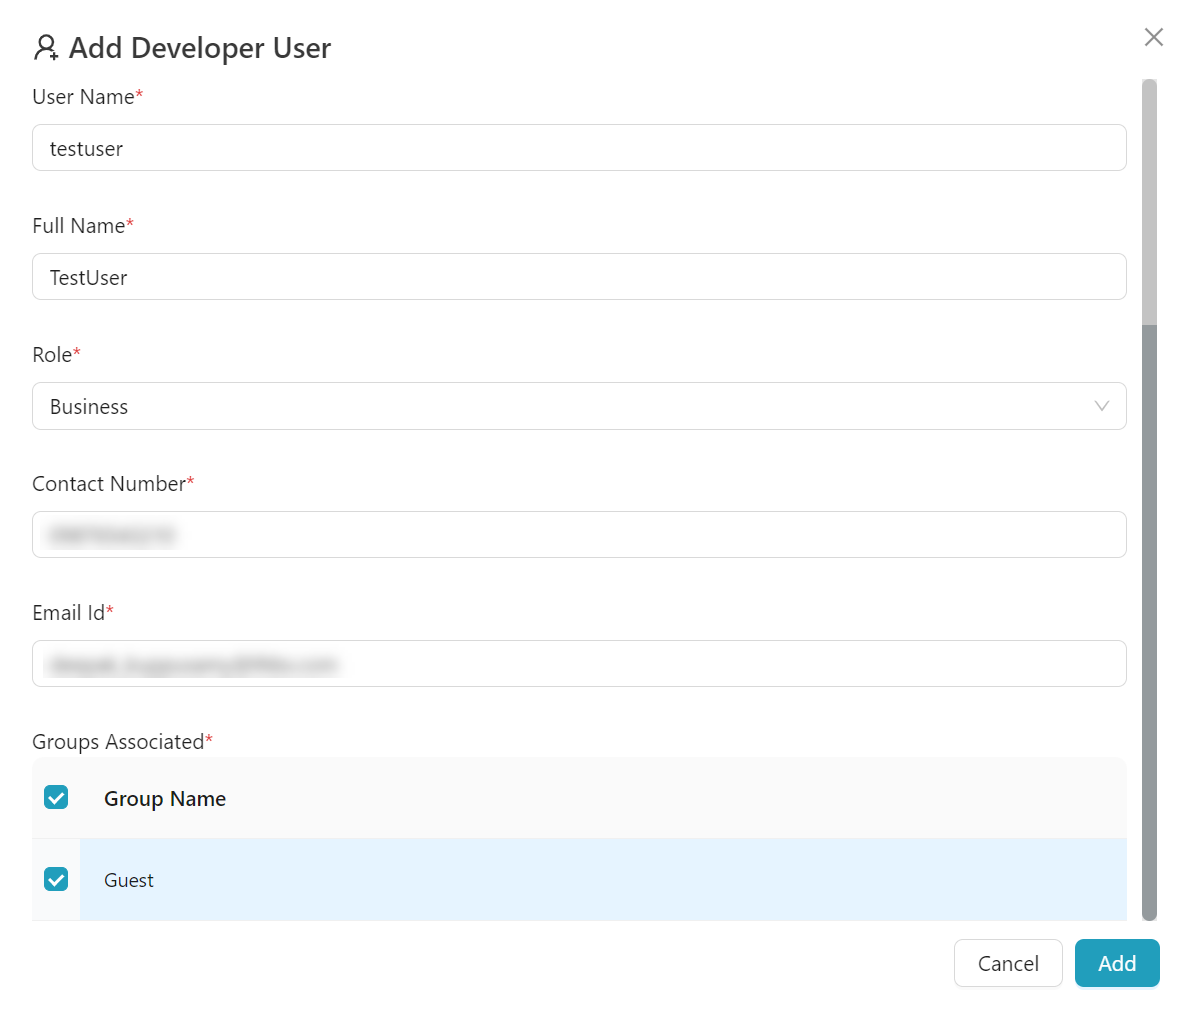The height and width of the screenshot is (1010, 1190).
Task: Click the Add Developer User title text
Action: coord(200,48)
